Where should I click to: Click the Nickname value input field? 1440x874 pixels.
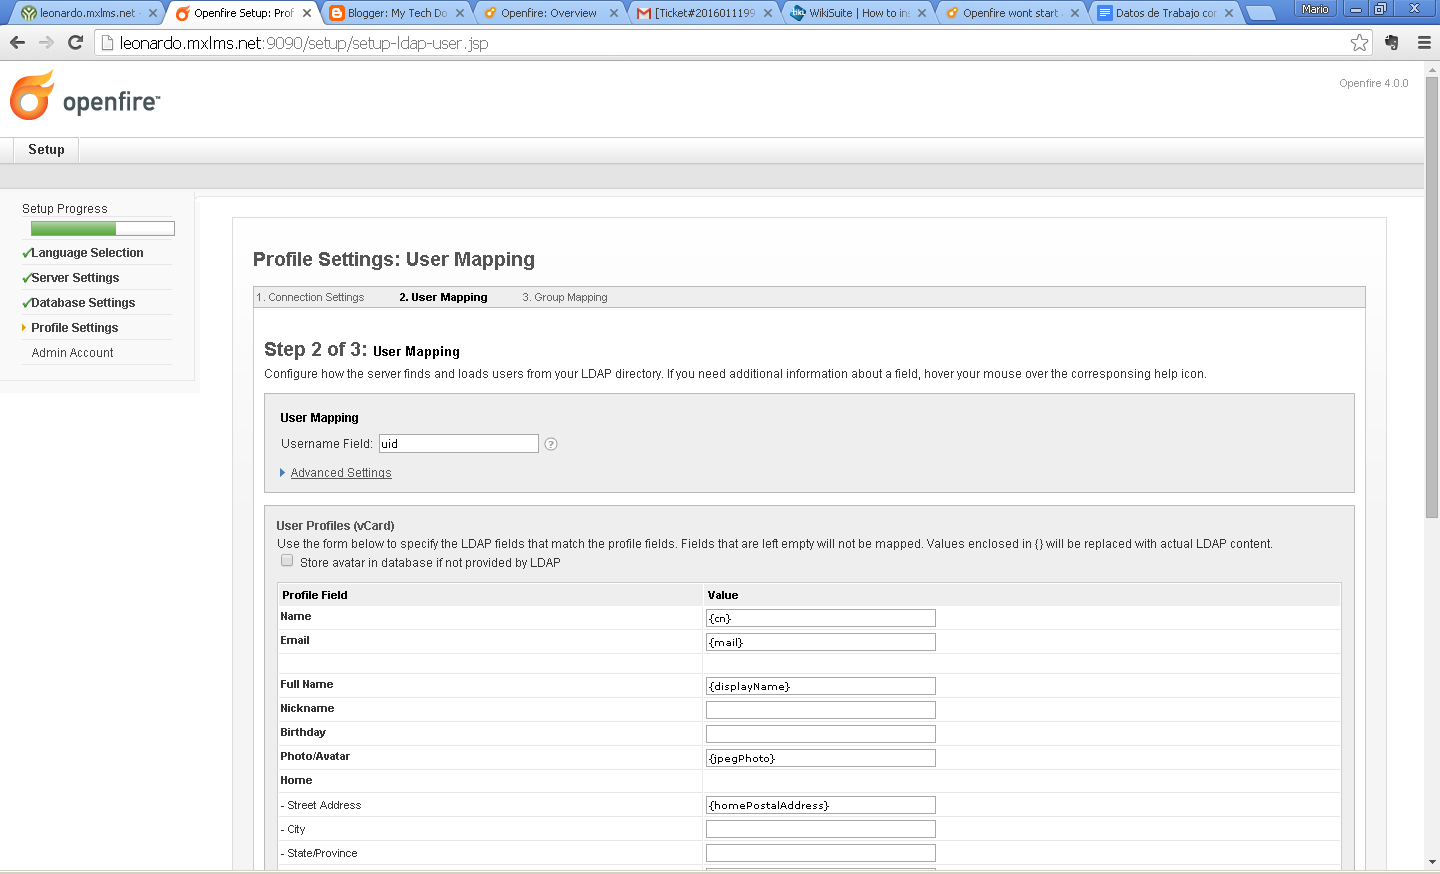click(x=820, y=710)
